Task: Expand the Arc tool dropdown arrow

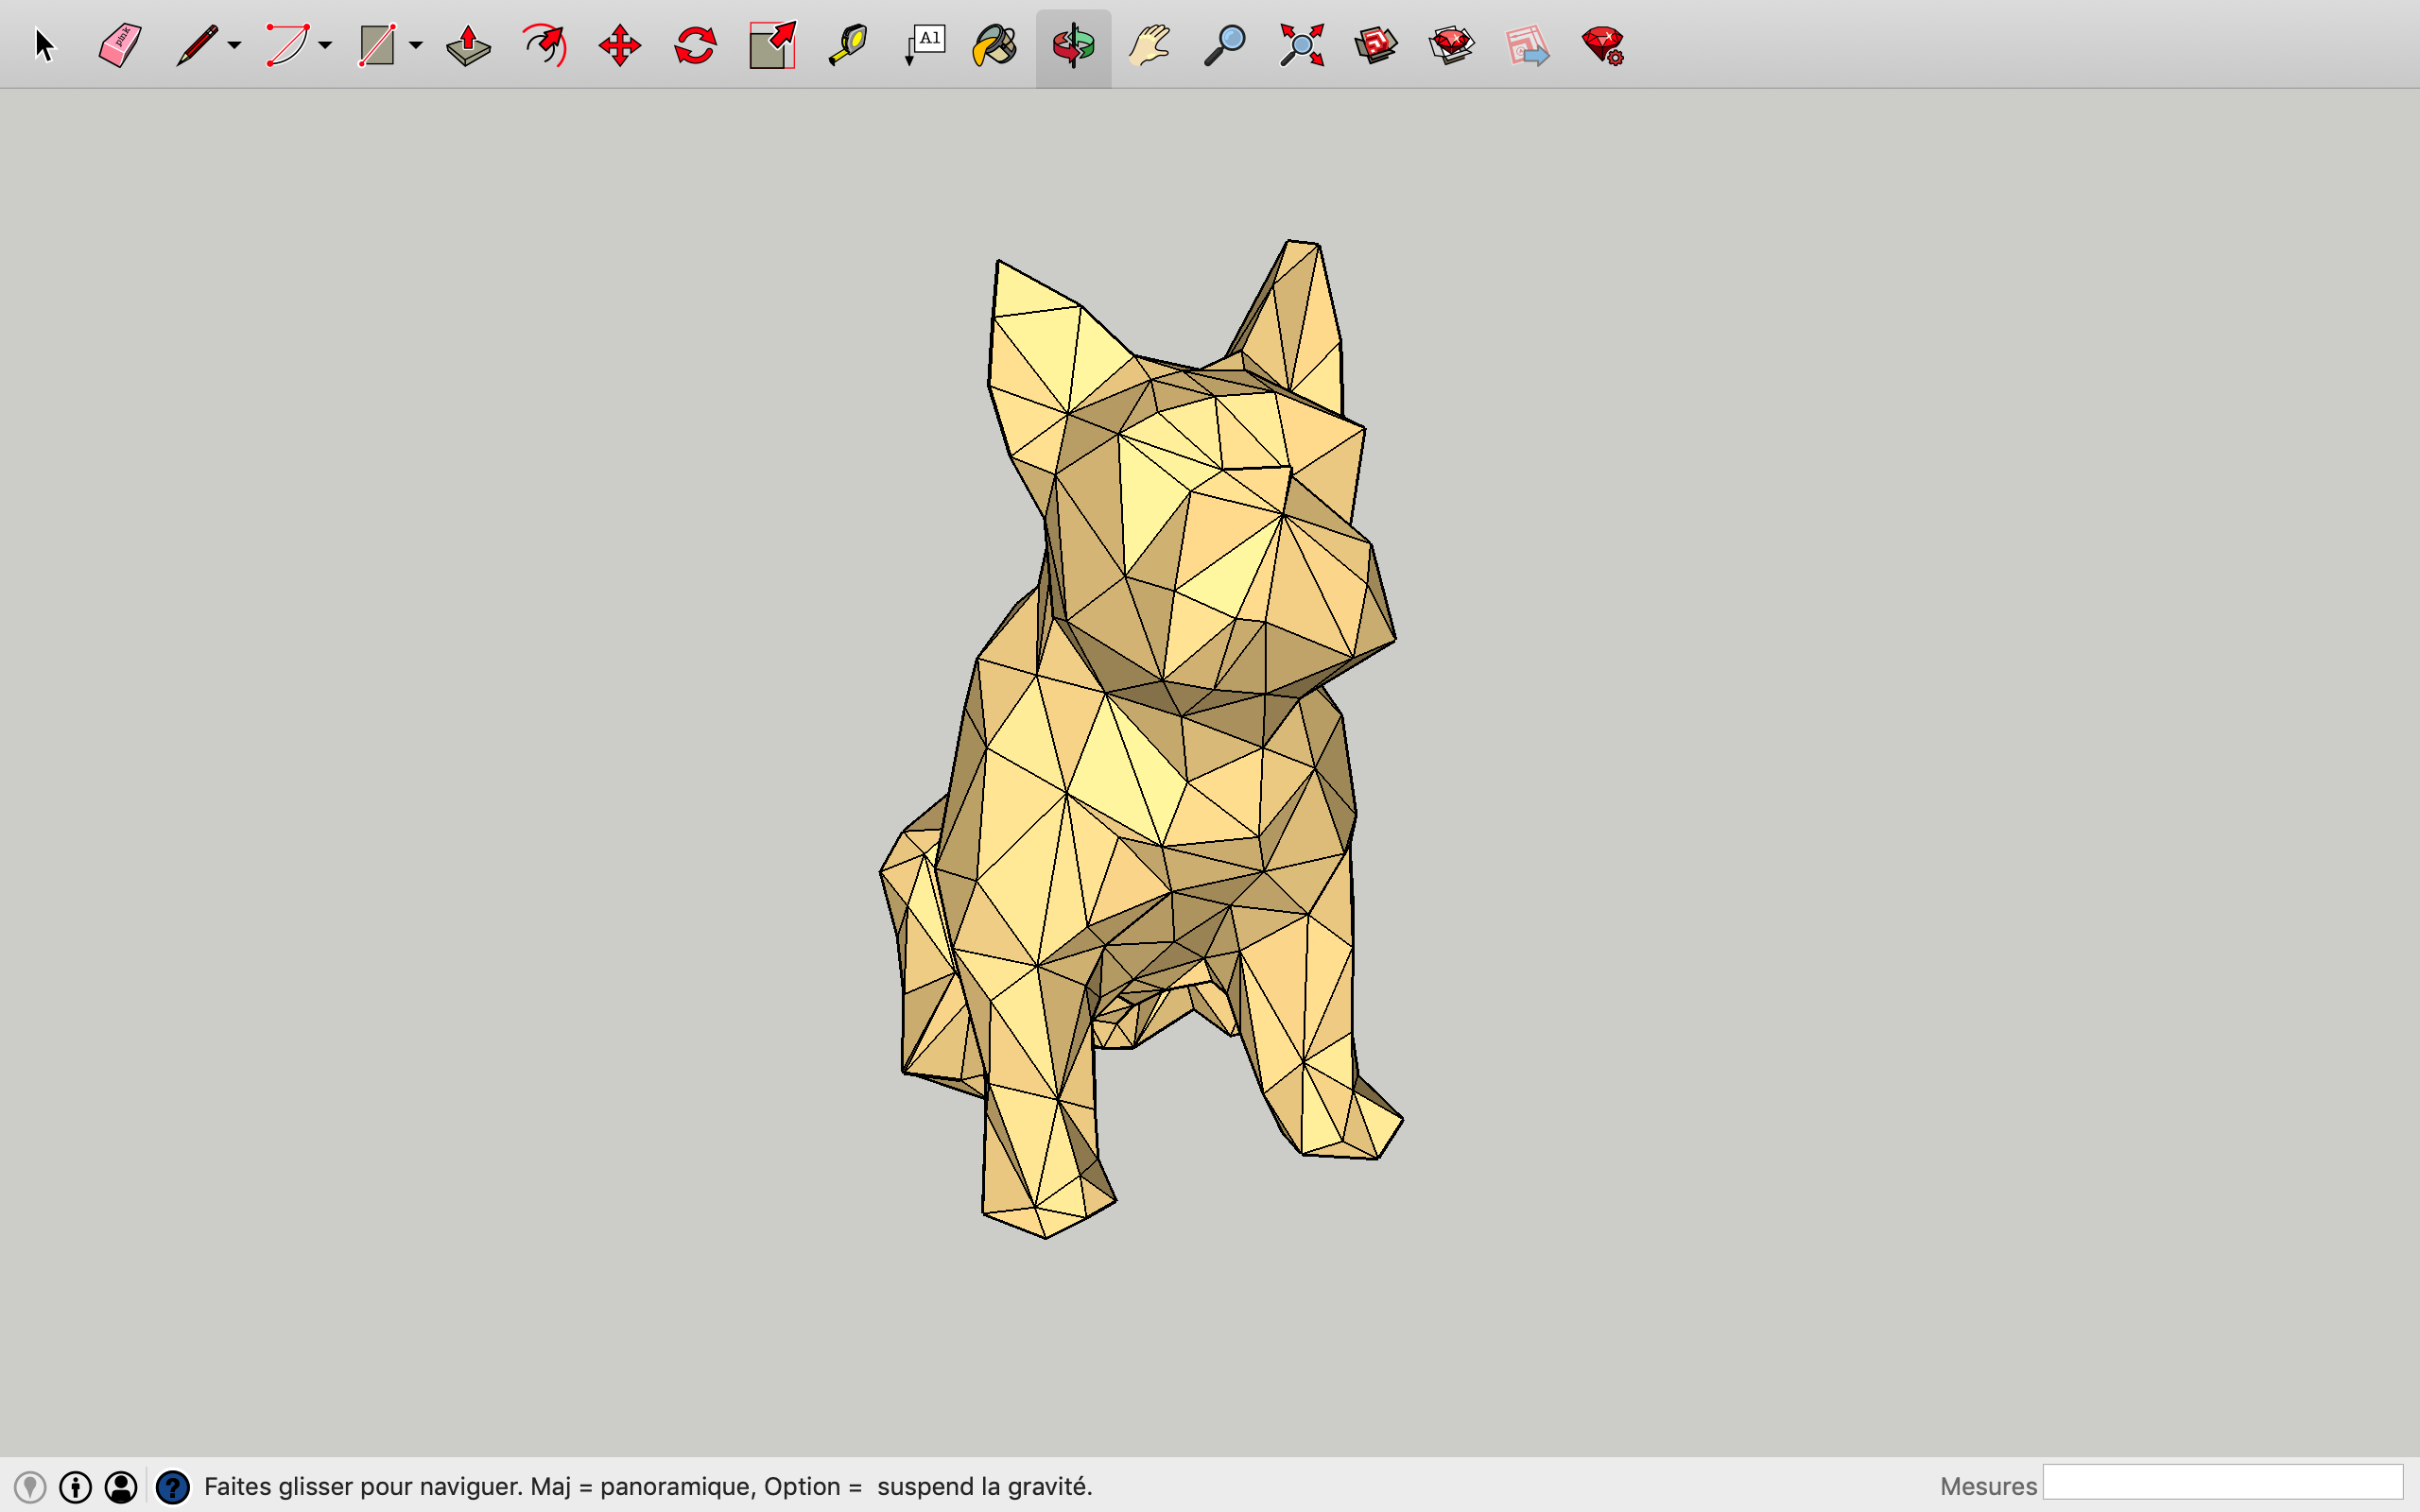Action: 325,45
